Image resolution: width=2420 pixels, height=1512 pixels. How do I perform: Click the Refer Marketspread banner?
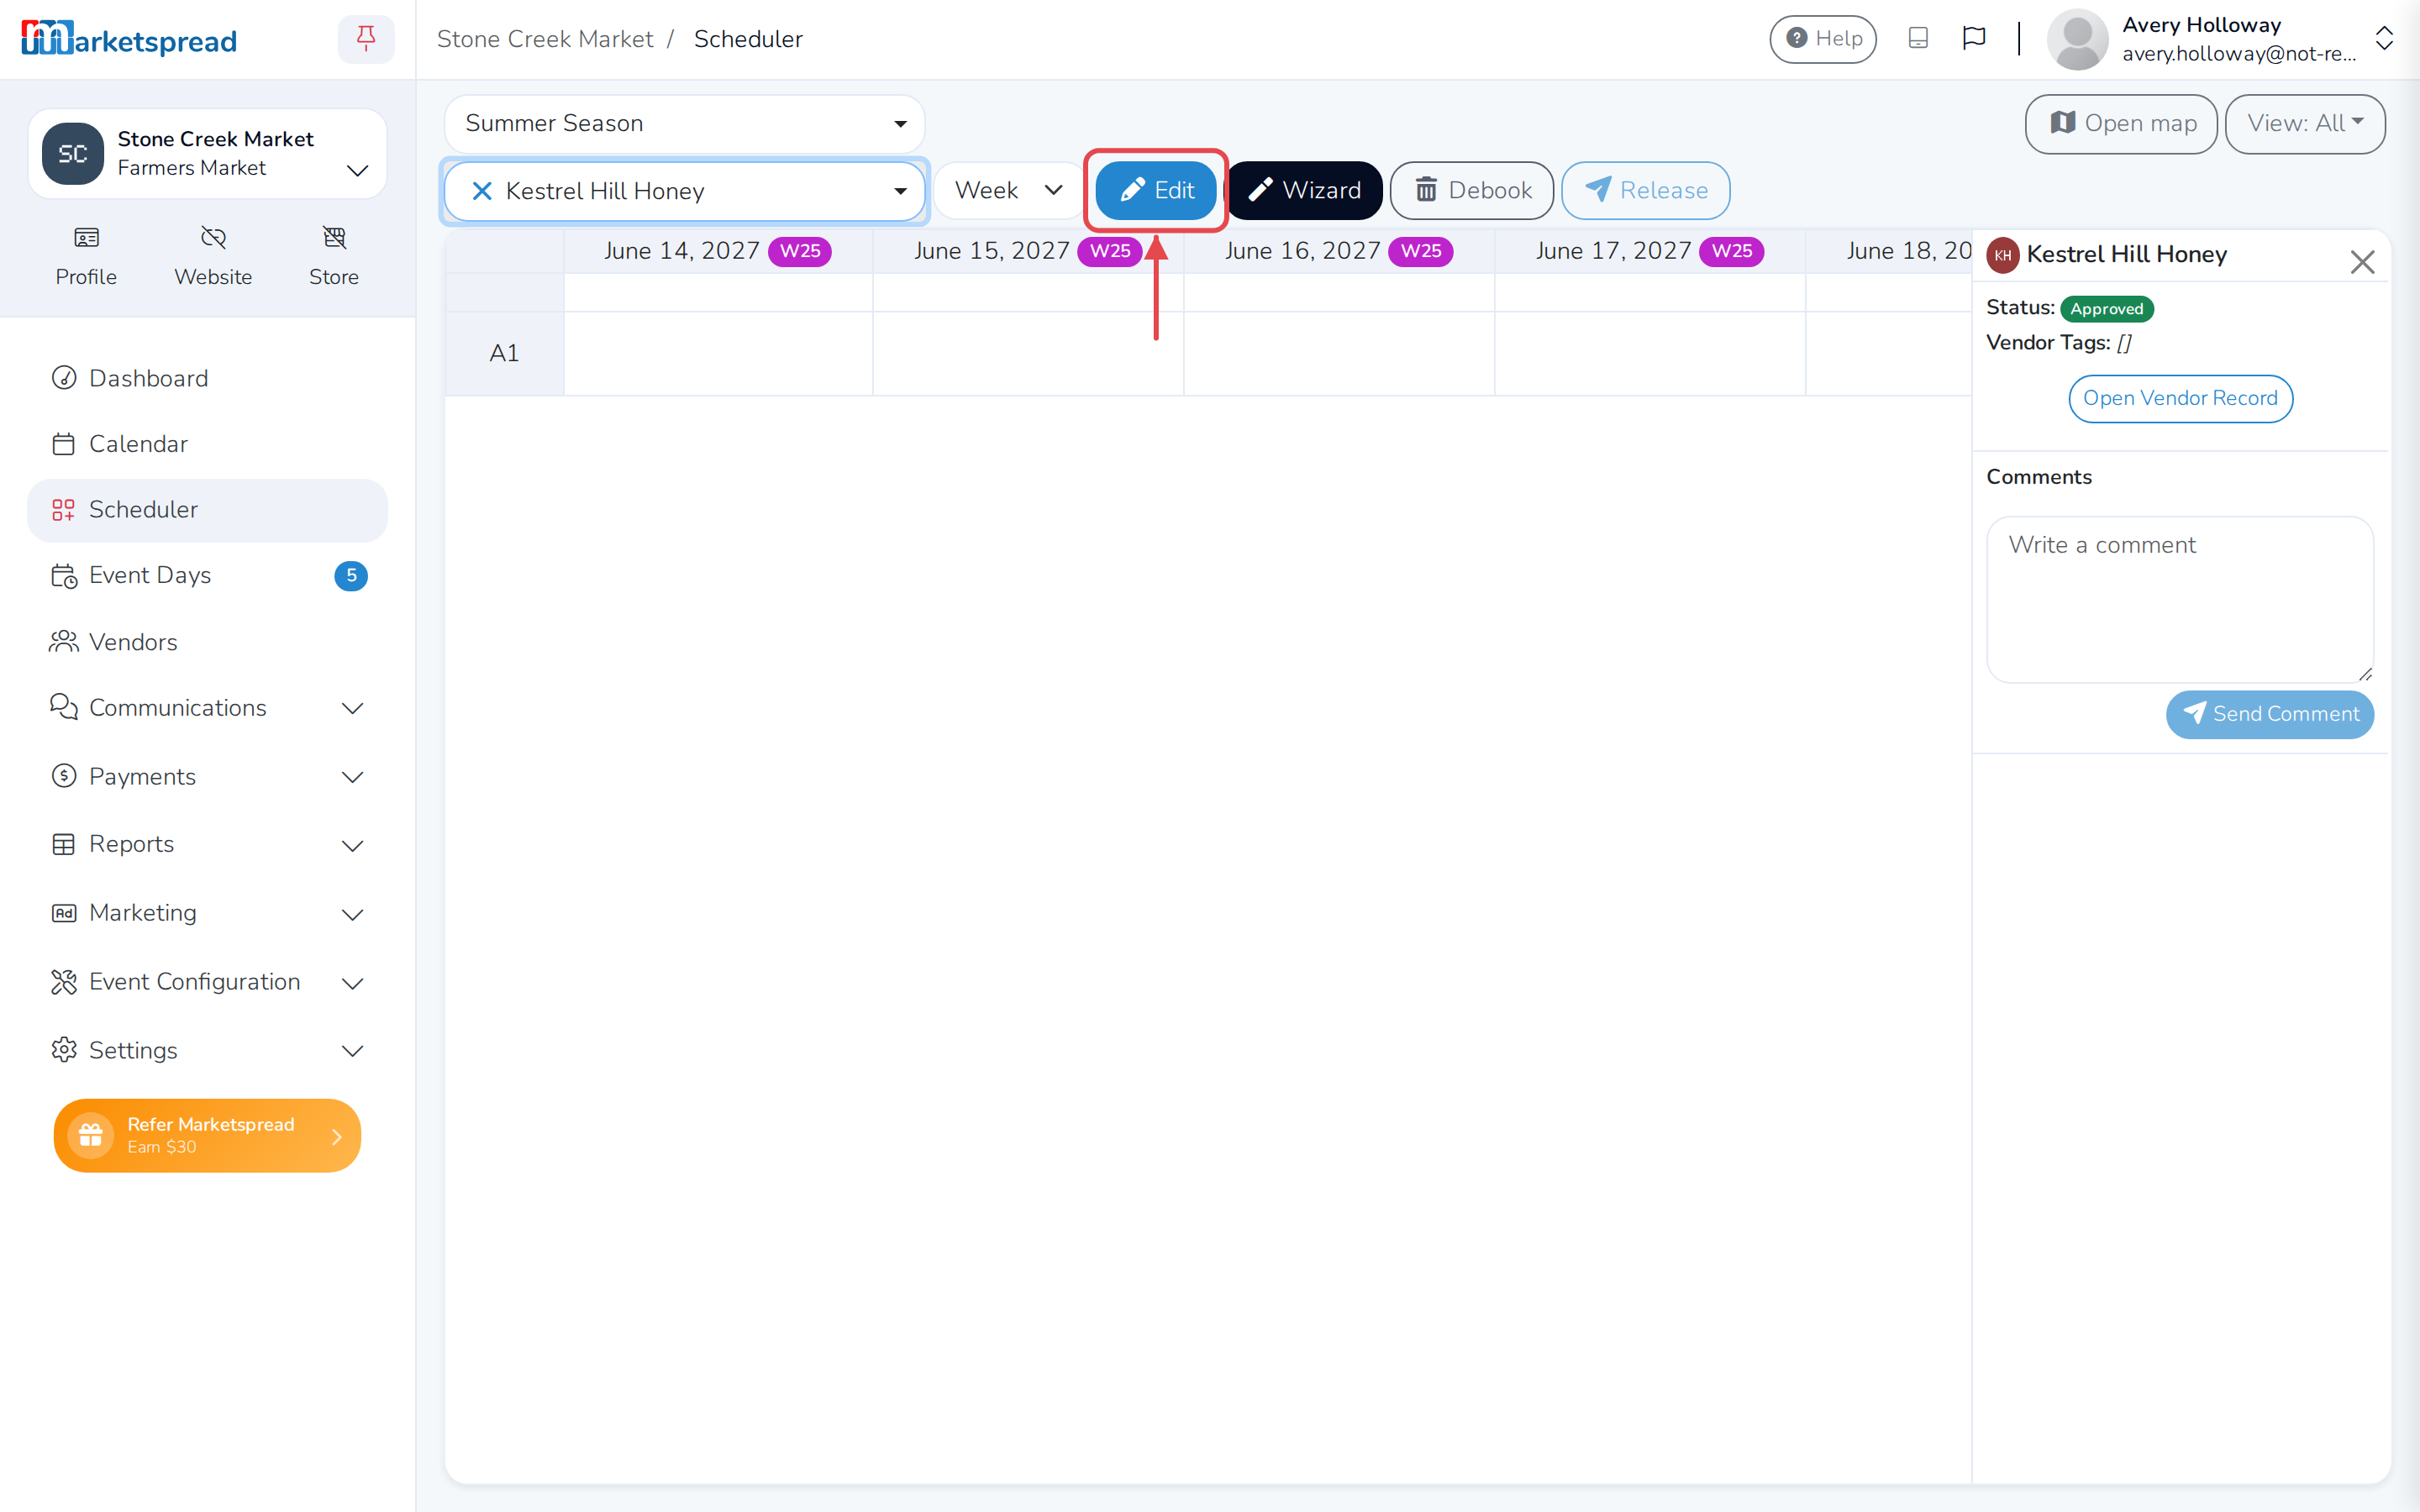pos(207,1135)
